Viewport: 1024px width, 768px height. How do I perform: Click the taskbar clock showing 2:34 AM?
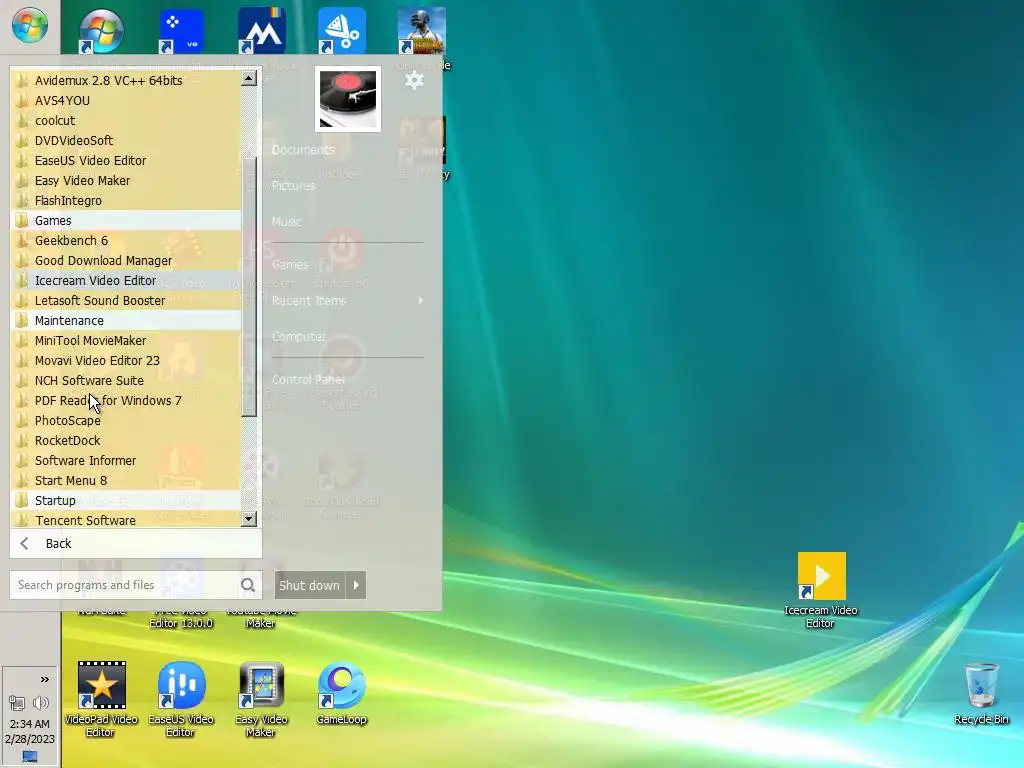(x=30, y=724)
